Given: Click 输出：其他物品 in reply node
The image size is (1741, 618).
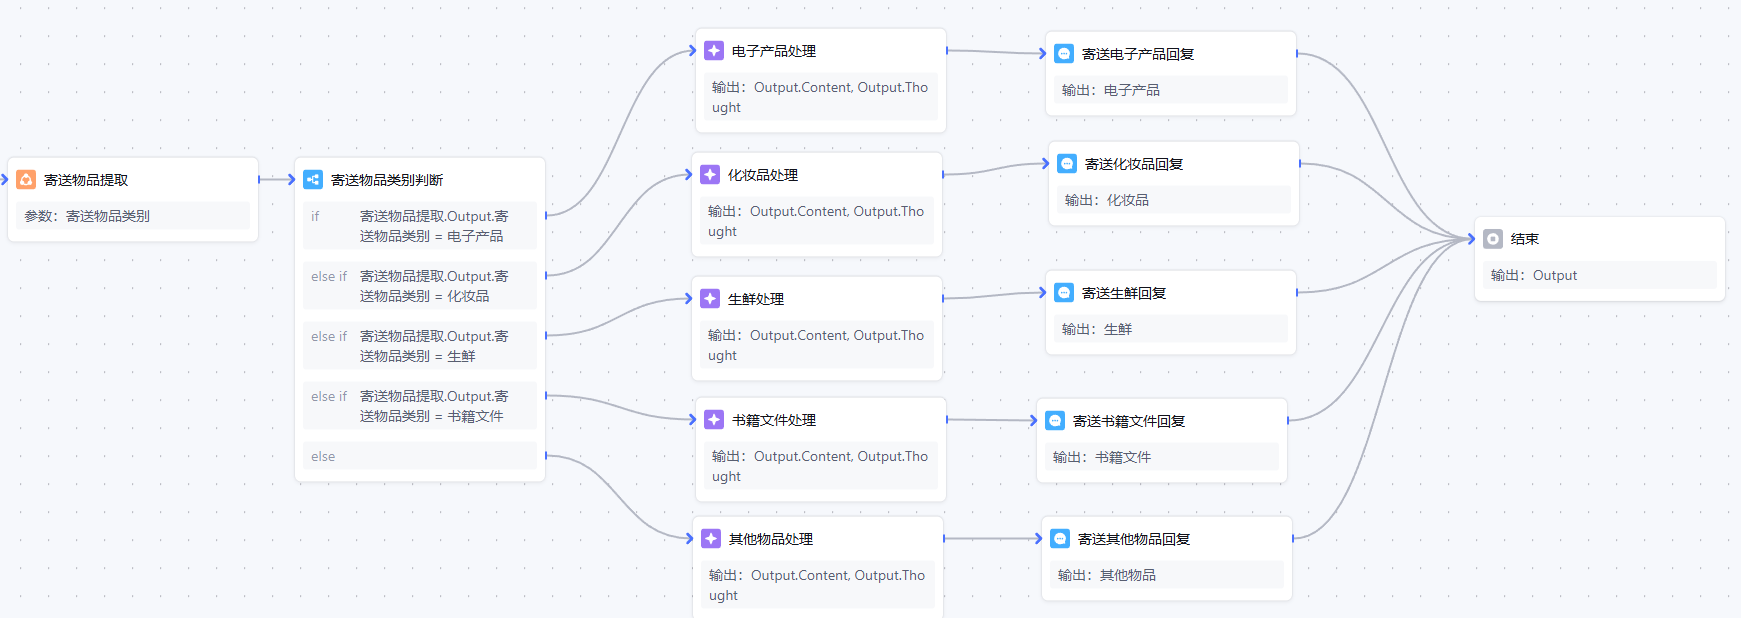Looking at the screenshot, I should pos(1167,575).
